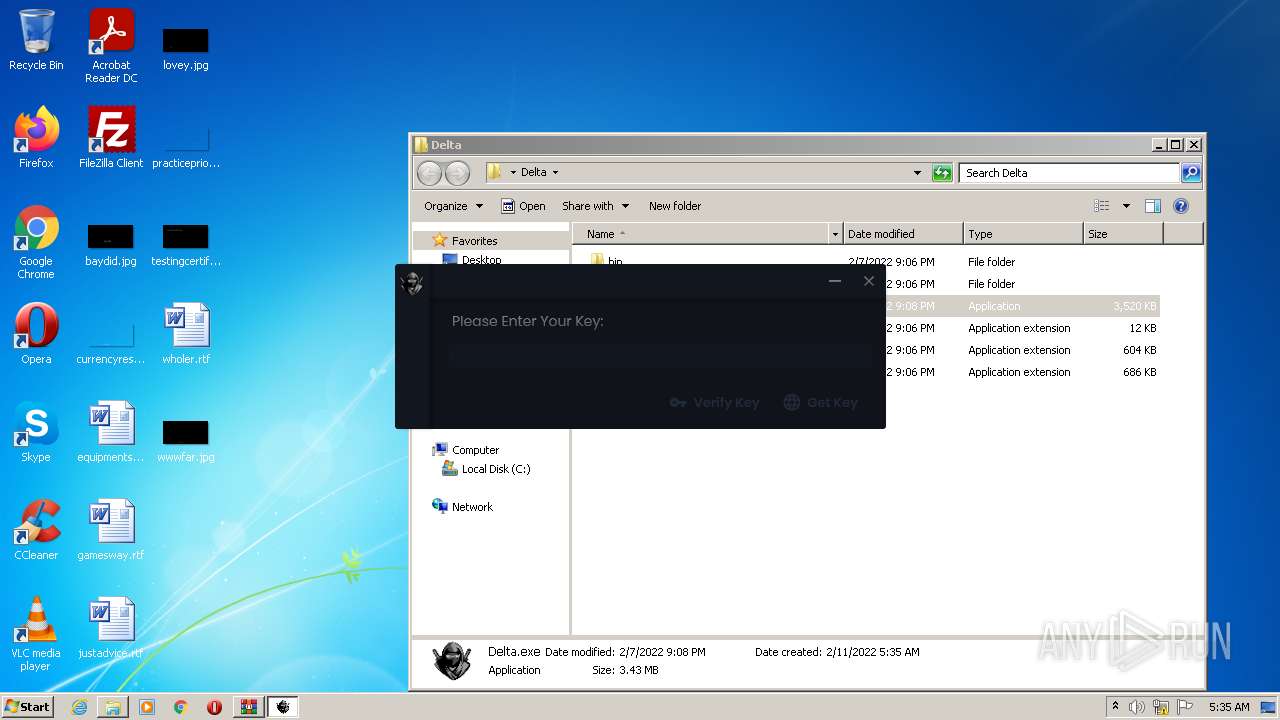This screenshot has height=720, width=1280.
Task: Select wwwfar.jpg on desktop
Action: coord(186,440)
